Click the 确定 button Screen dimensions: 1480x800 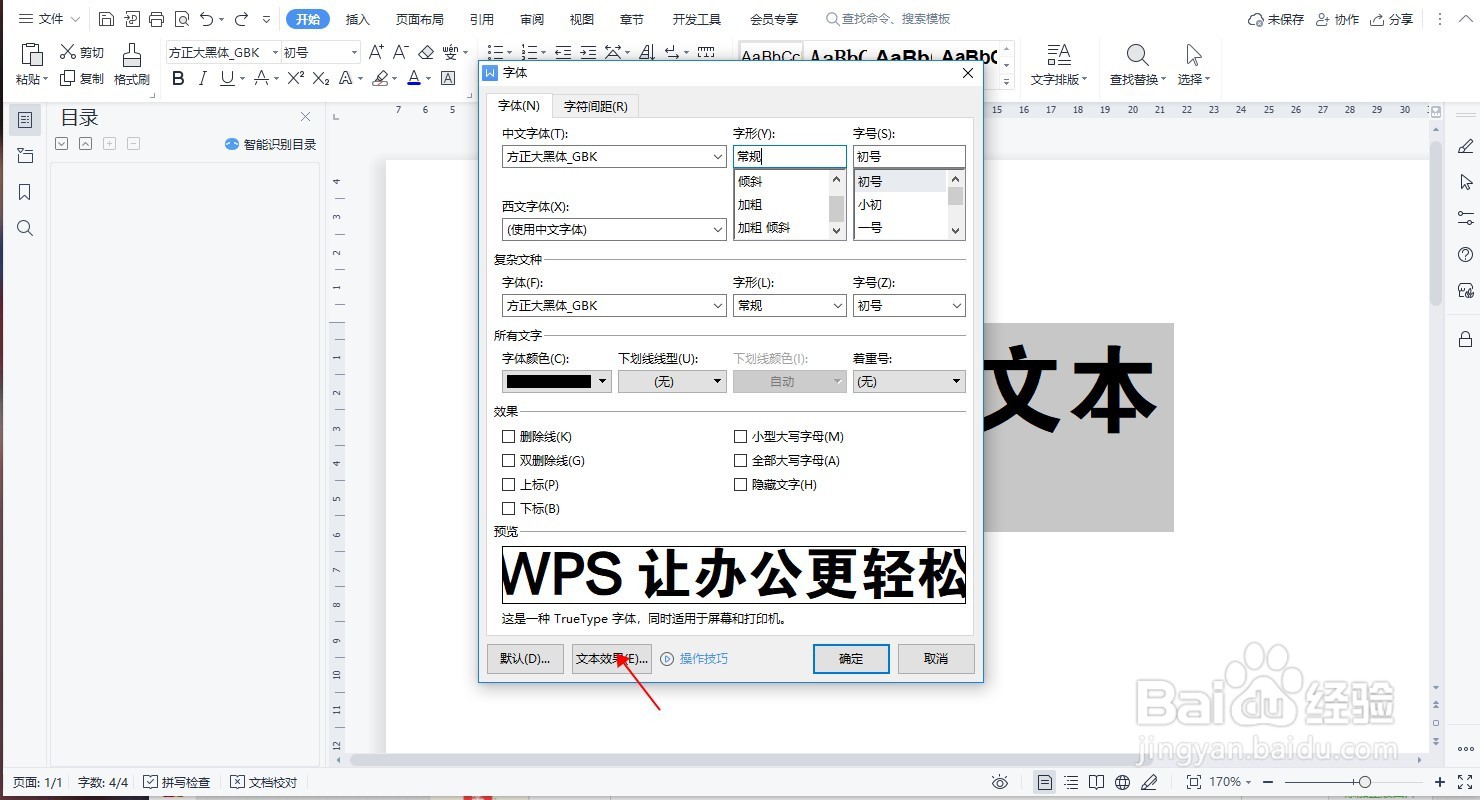[x=851, y=659]
